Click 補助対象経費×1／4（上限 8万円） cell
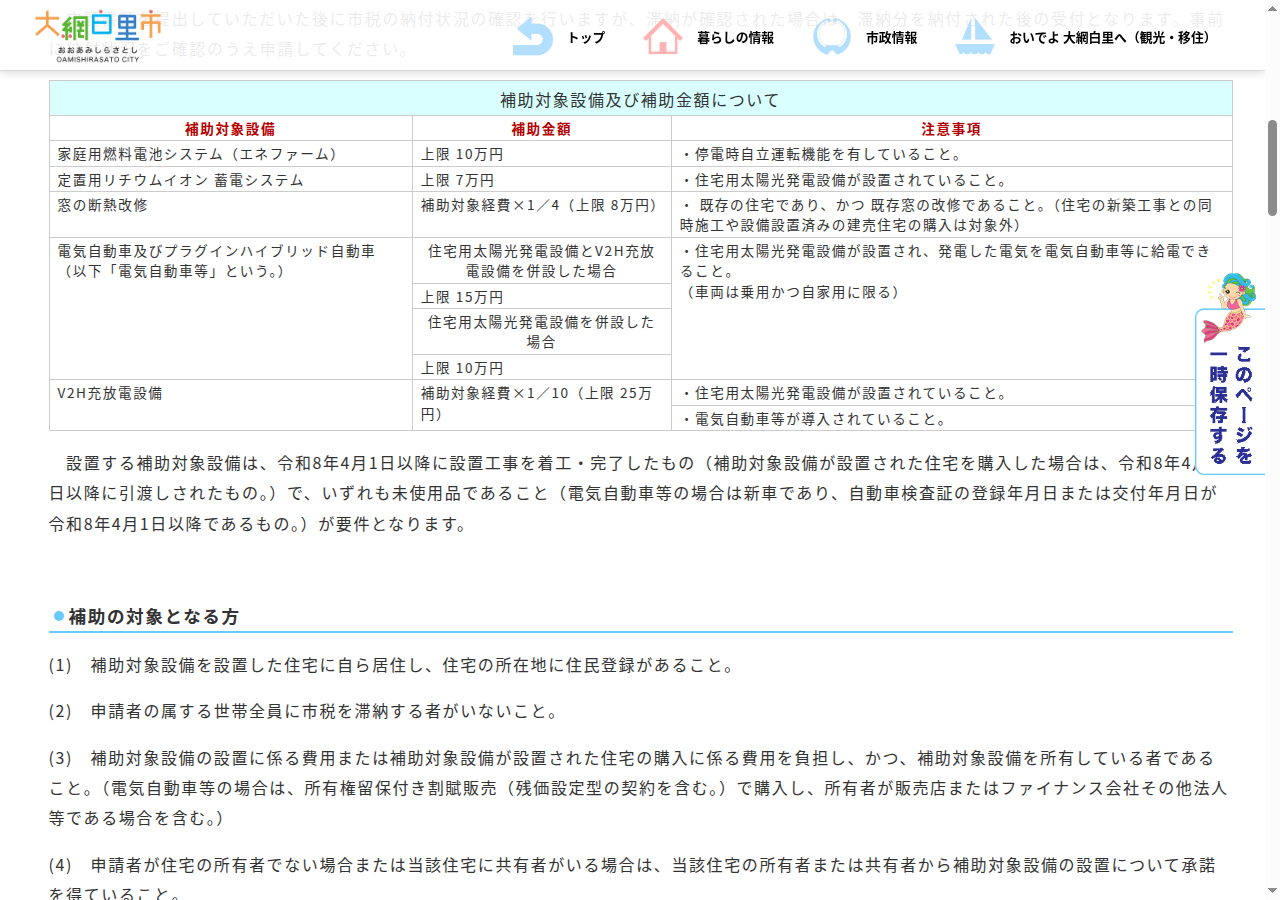 [541, 215]
